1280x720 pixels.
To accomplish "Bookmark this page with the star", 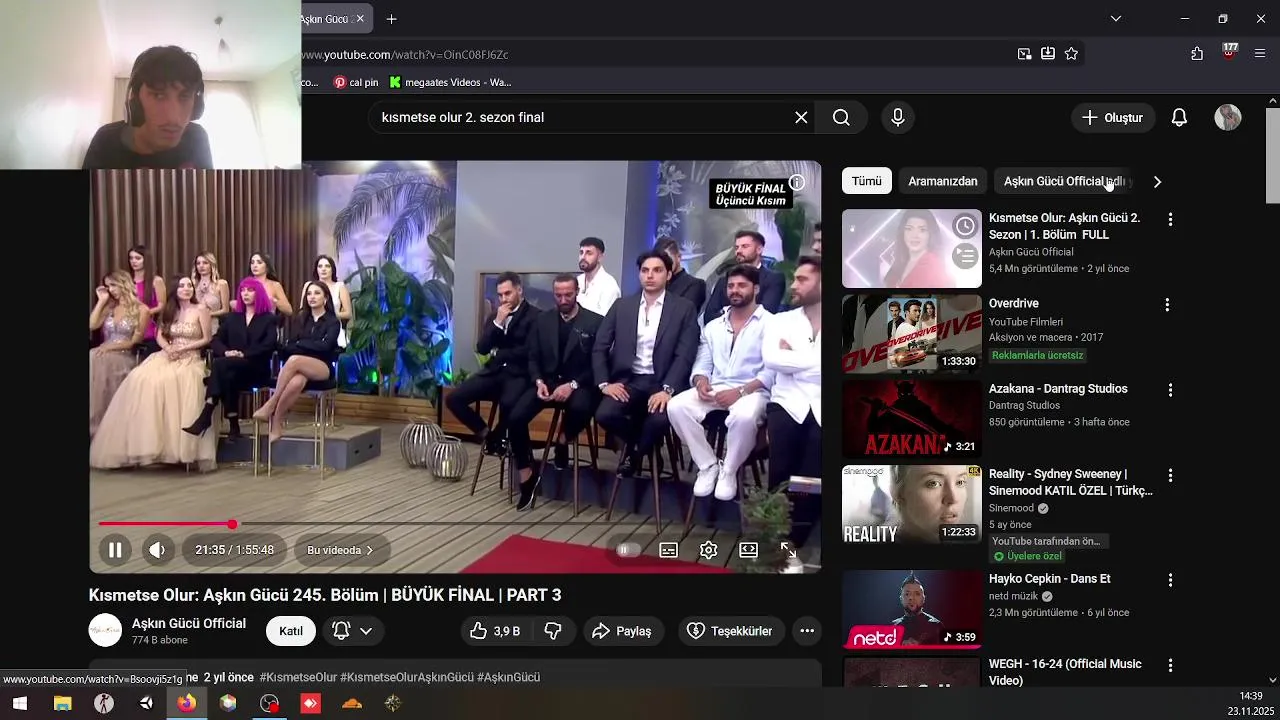I will click(1071, 54).
